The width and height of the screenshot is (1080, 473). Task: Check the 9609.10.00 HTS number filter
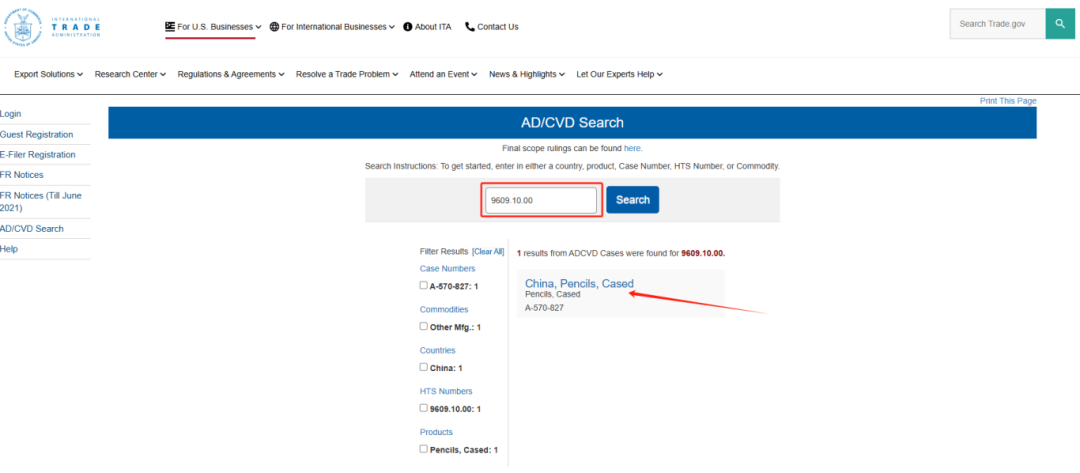[424, 408]
